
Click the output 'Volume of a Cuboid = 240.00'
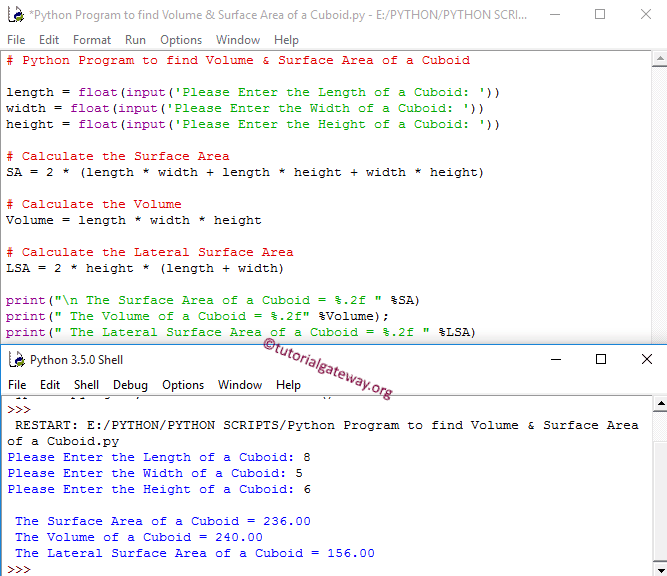point(139,537)
